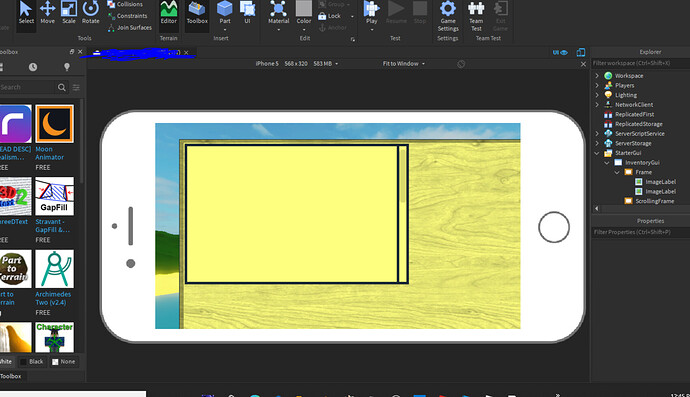Click the Filter workspace search field

tap(640, 63)
